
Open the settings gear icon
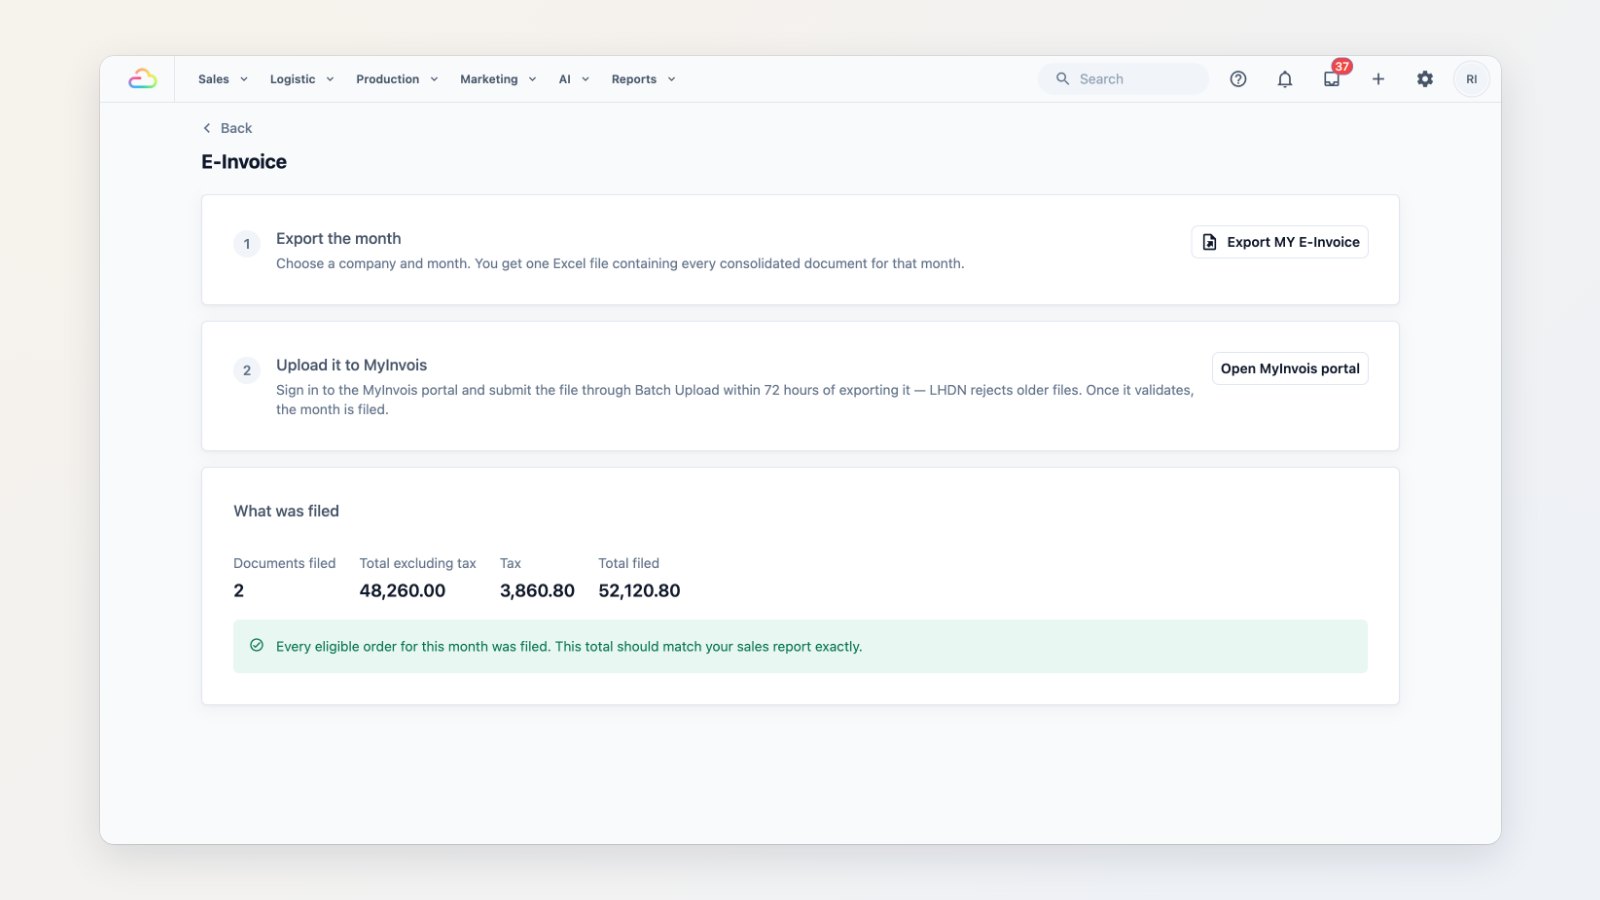[x=1425, y=79]
